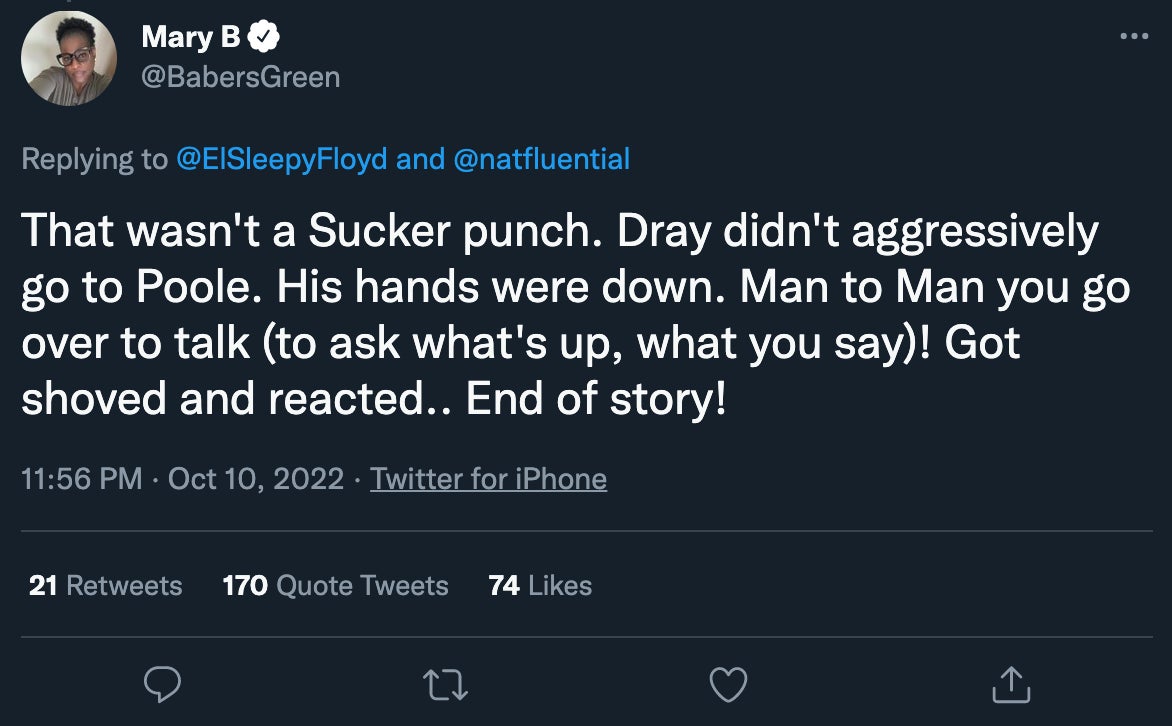Screen dimensions: 1172x726
Task: Click the 11:56 PM Oct 10, 2022 timestamp
Action: point(182,479)
